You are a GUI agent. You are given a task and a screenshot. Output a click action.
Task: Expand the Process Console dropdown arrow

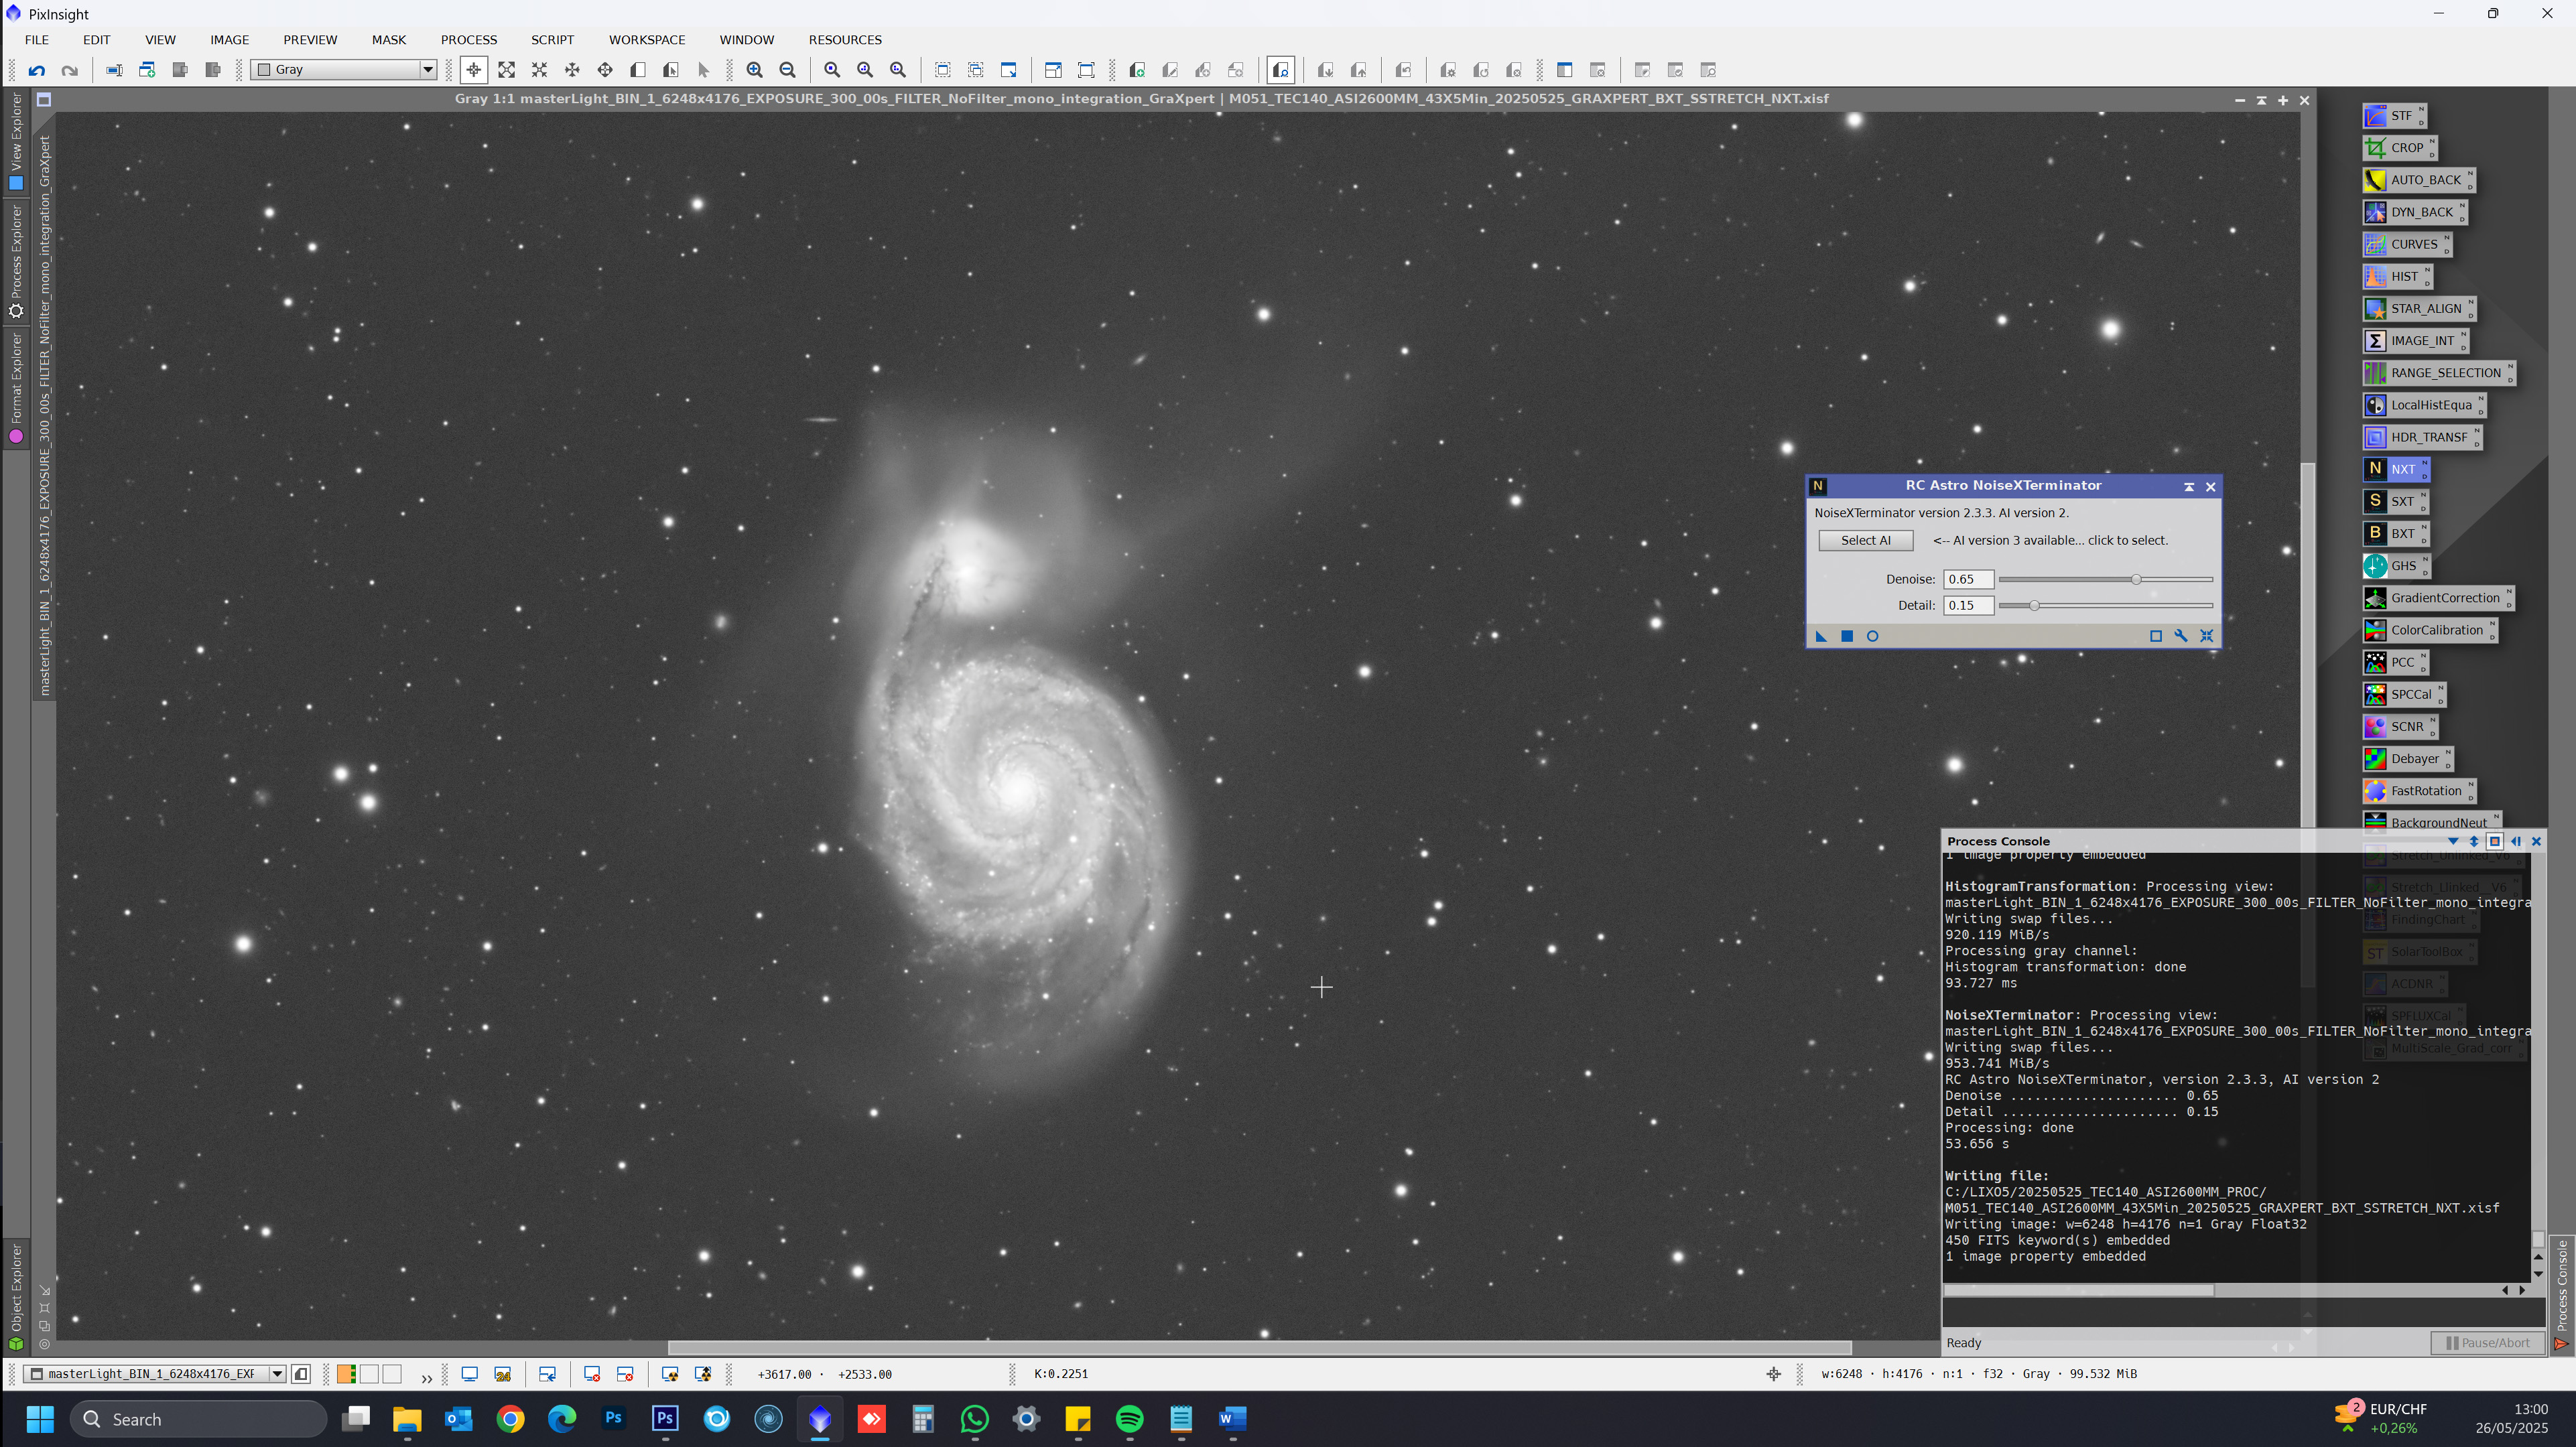[x=2452, y=841]
